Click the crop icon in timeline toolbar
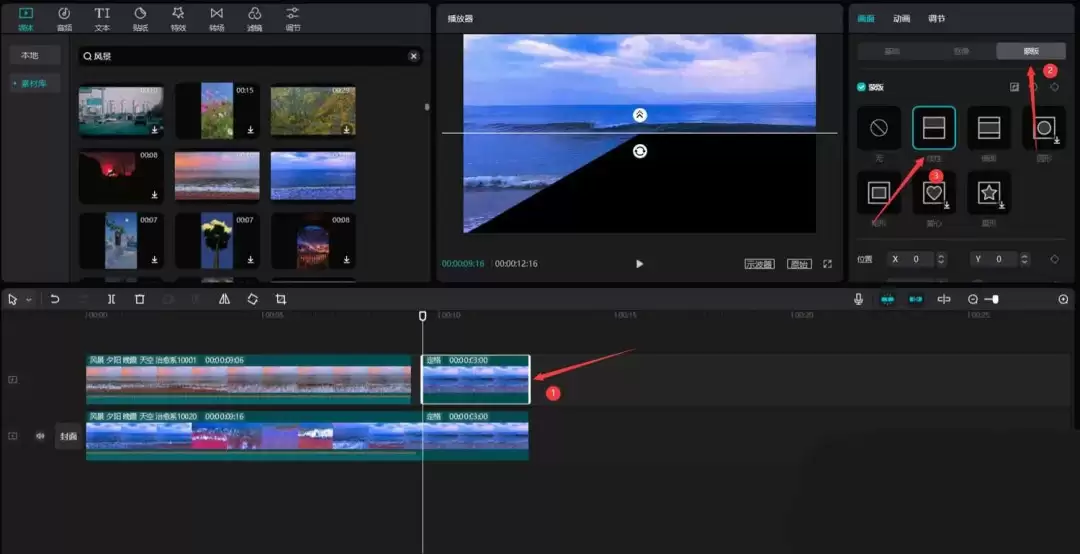 coord(281,299)
